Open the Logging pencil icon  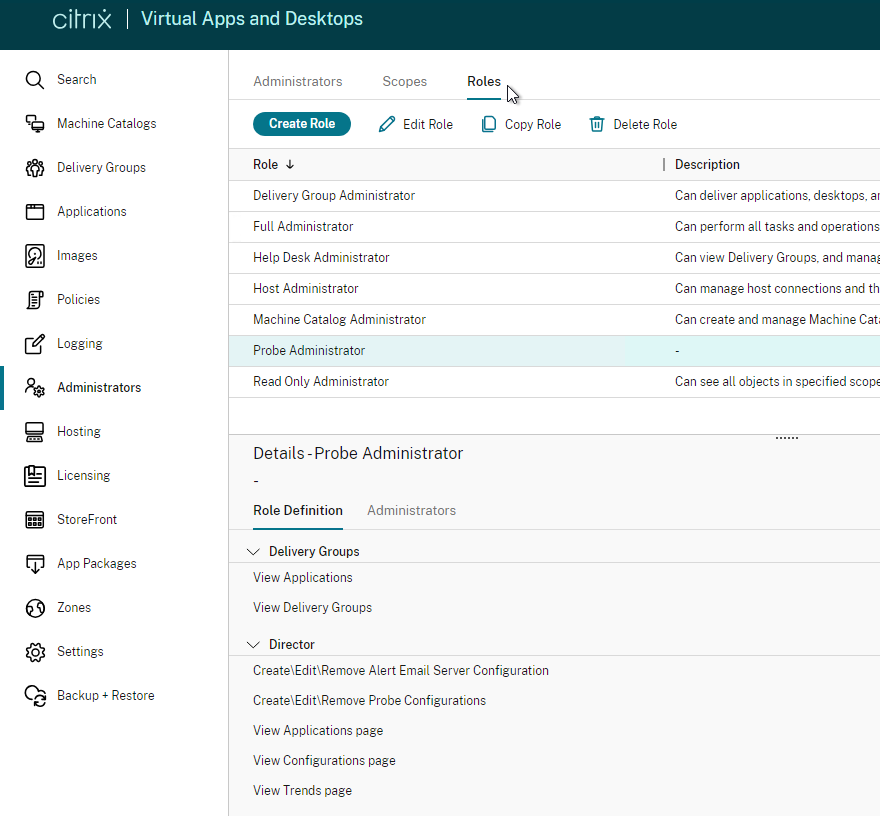pos(35,343)
